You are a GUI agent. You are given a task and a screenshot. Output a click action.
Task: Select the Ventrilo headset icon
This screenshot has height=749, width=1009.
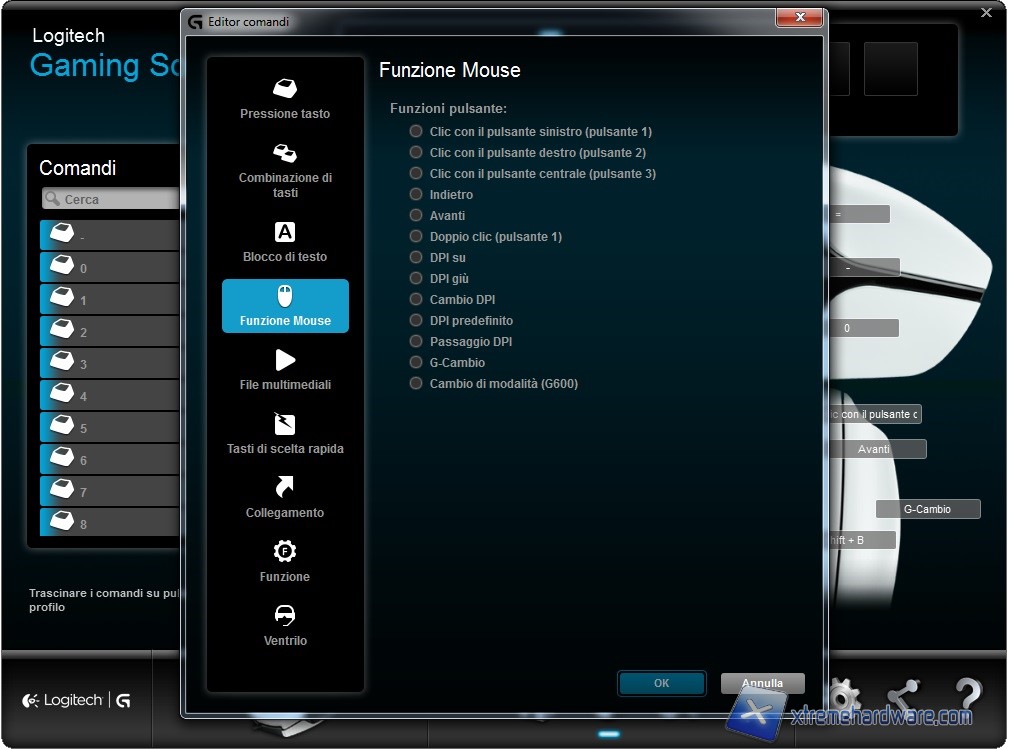pyautogui.click(x=285, y=615)
